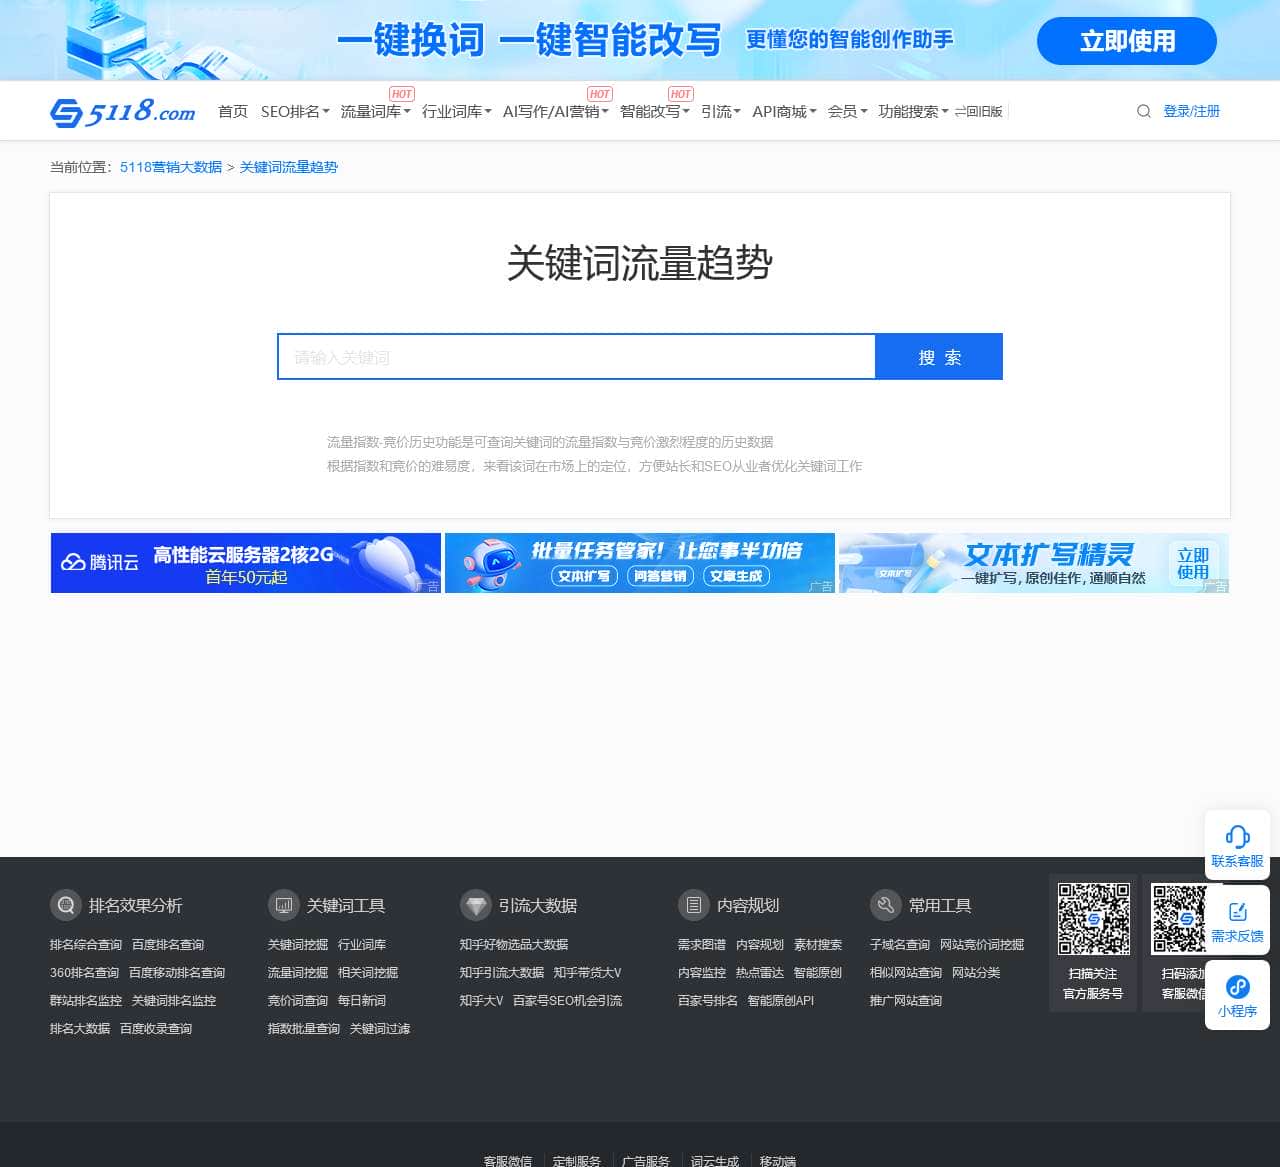The width and height of the screenshot is (1280, 1167).
Task: Open 关键词排名监控 footer link
Action: click(x=174, y=1001)
